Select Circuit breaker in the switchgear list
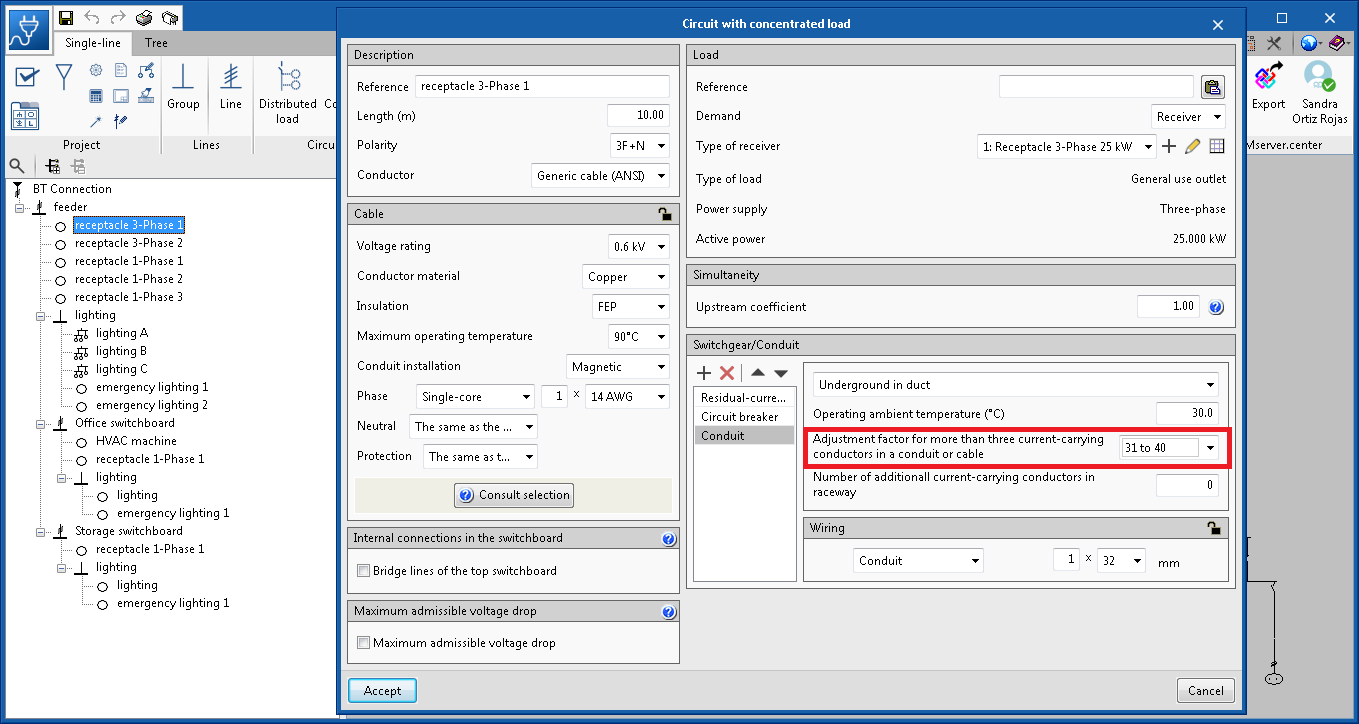Image resolution: width=1359 pixels, height=724 pixels. (739, 417)
